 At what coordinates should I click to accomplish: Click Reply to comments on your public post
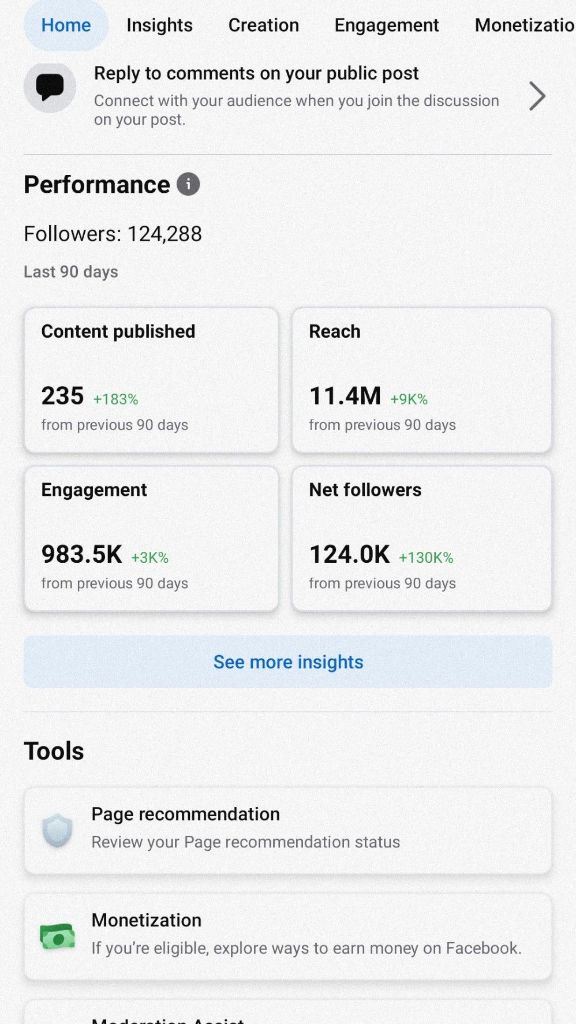255,73
